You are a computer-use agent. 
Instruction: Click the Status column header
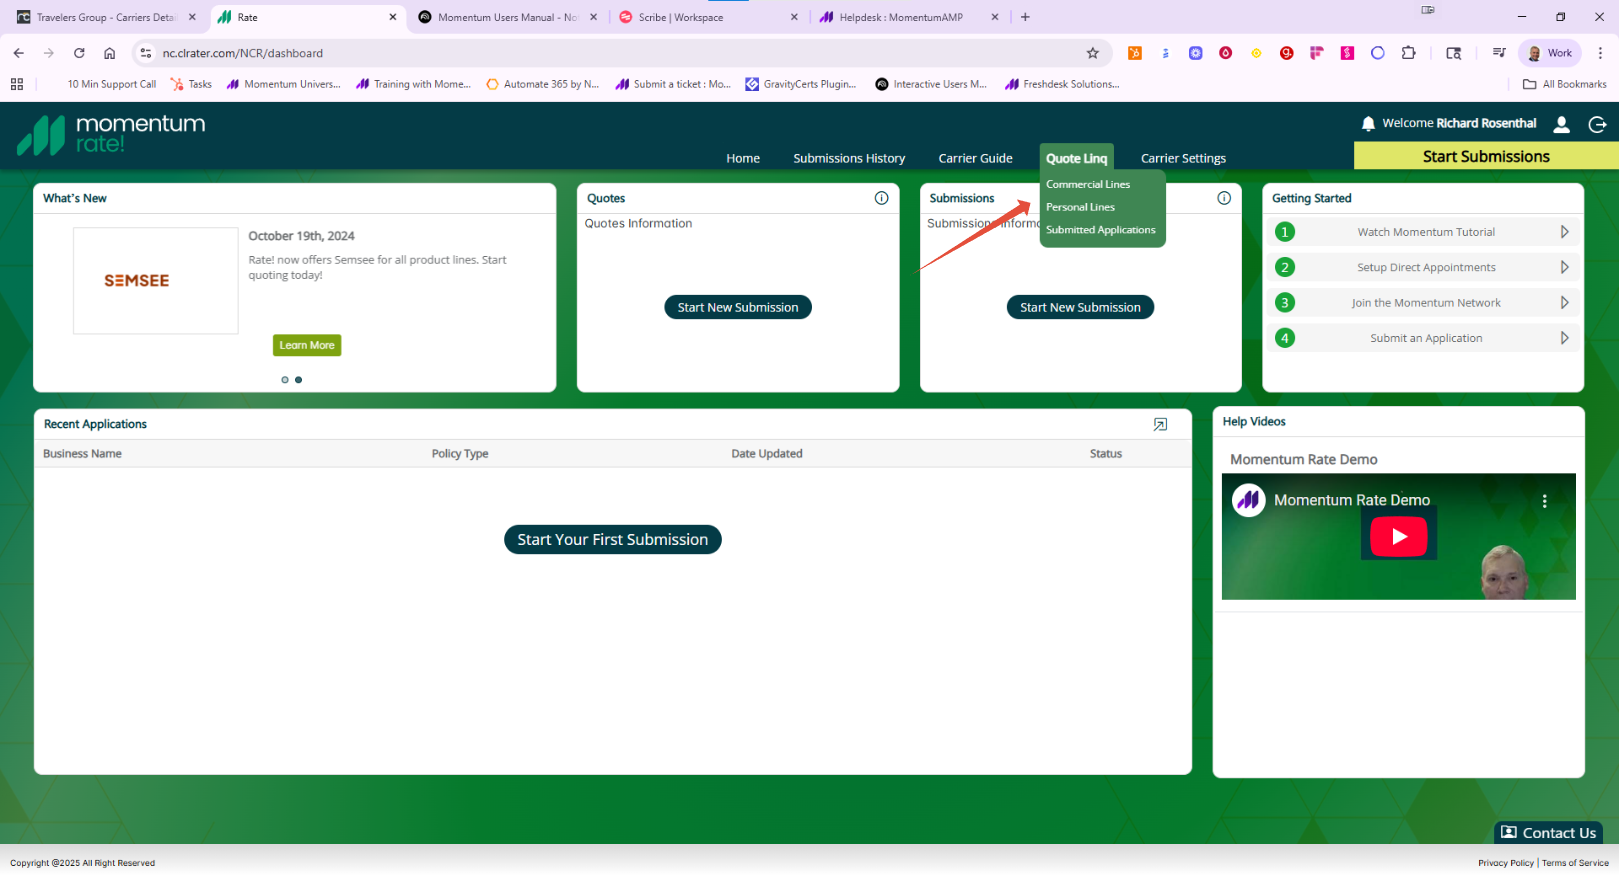pos(1105,454)
